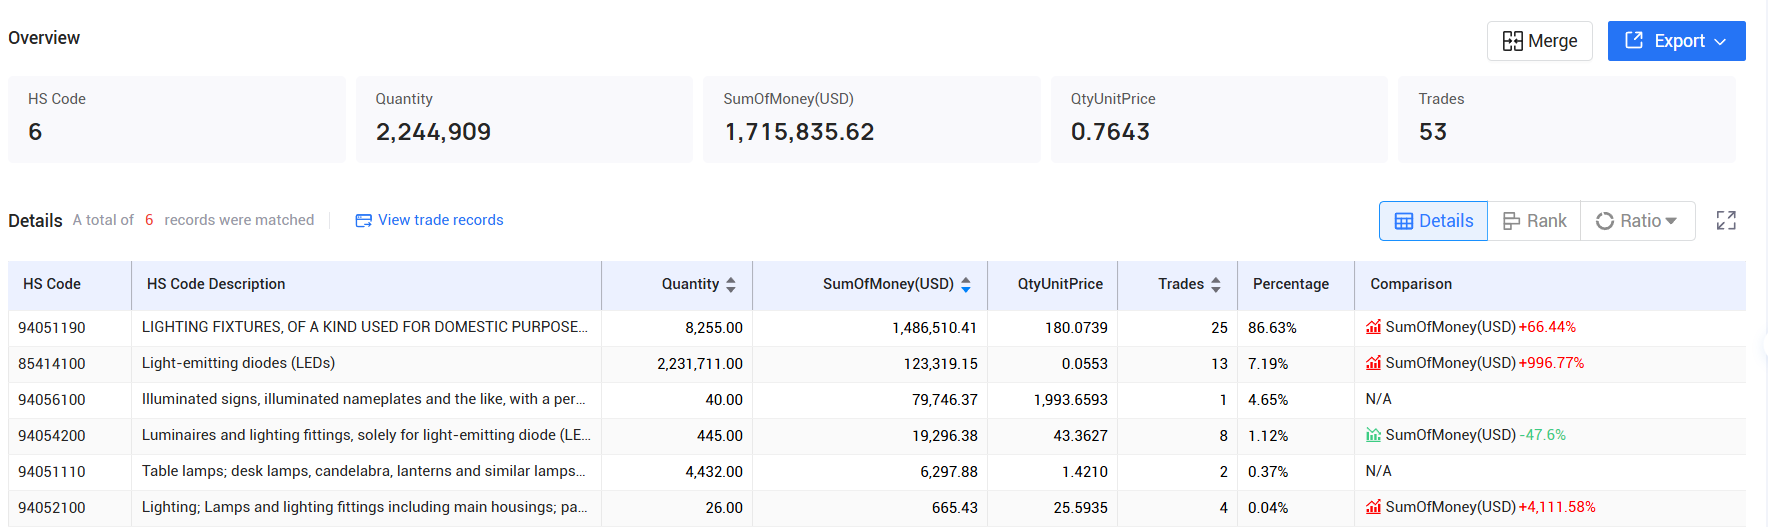
Task: Click Light-emitting diodes (LEDs) description
Action: (238, 363)
